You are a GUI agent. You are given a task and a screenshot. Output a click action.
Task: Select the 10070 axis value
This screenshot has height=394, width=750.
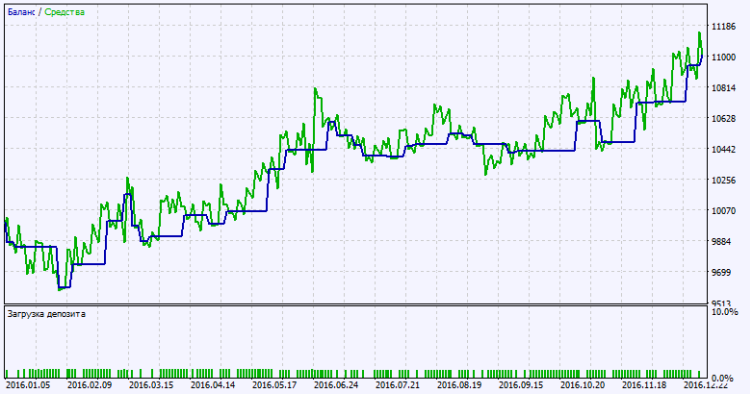click(724, 211)
